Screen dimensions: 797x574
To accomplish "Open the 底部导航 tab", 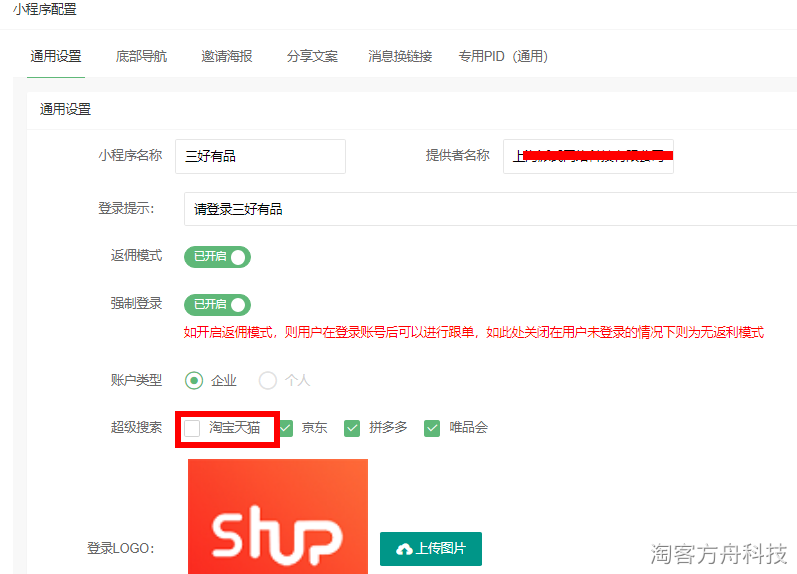I will (x=141, y=56).
